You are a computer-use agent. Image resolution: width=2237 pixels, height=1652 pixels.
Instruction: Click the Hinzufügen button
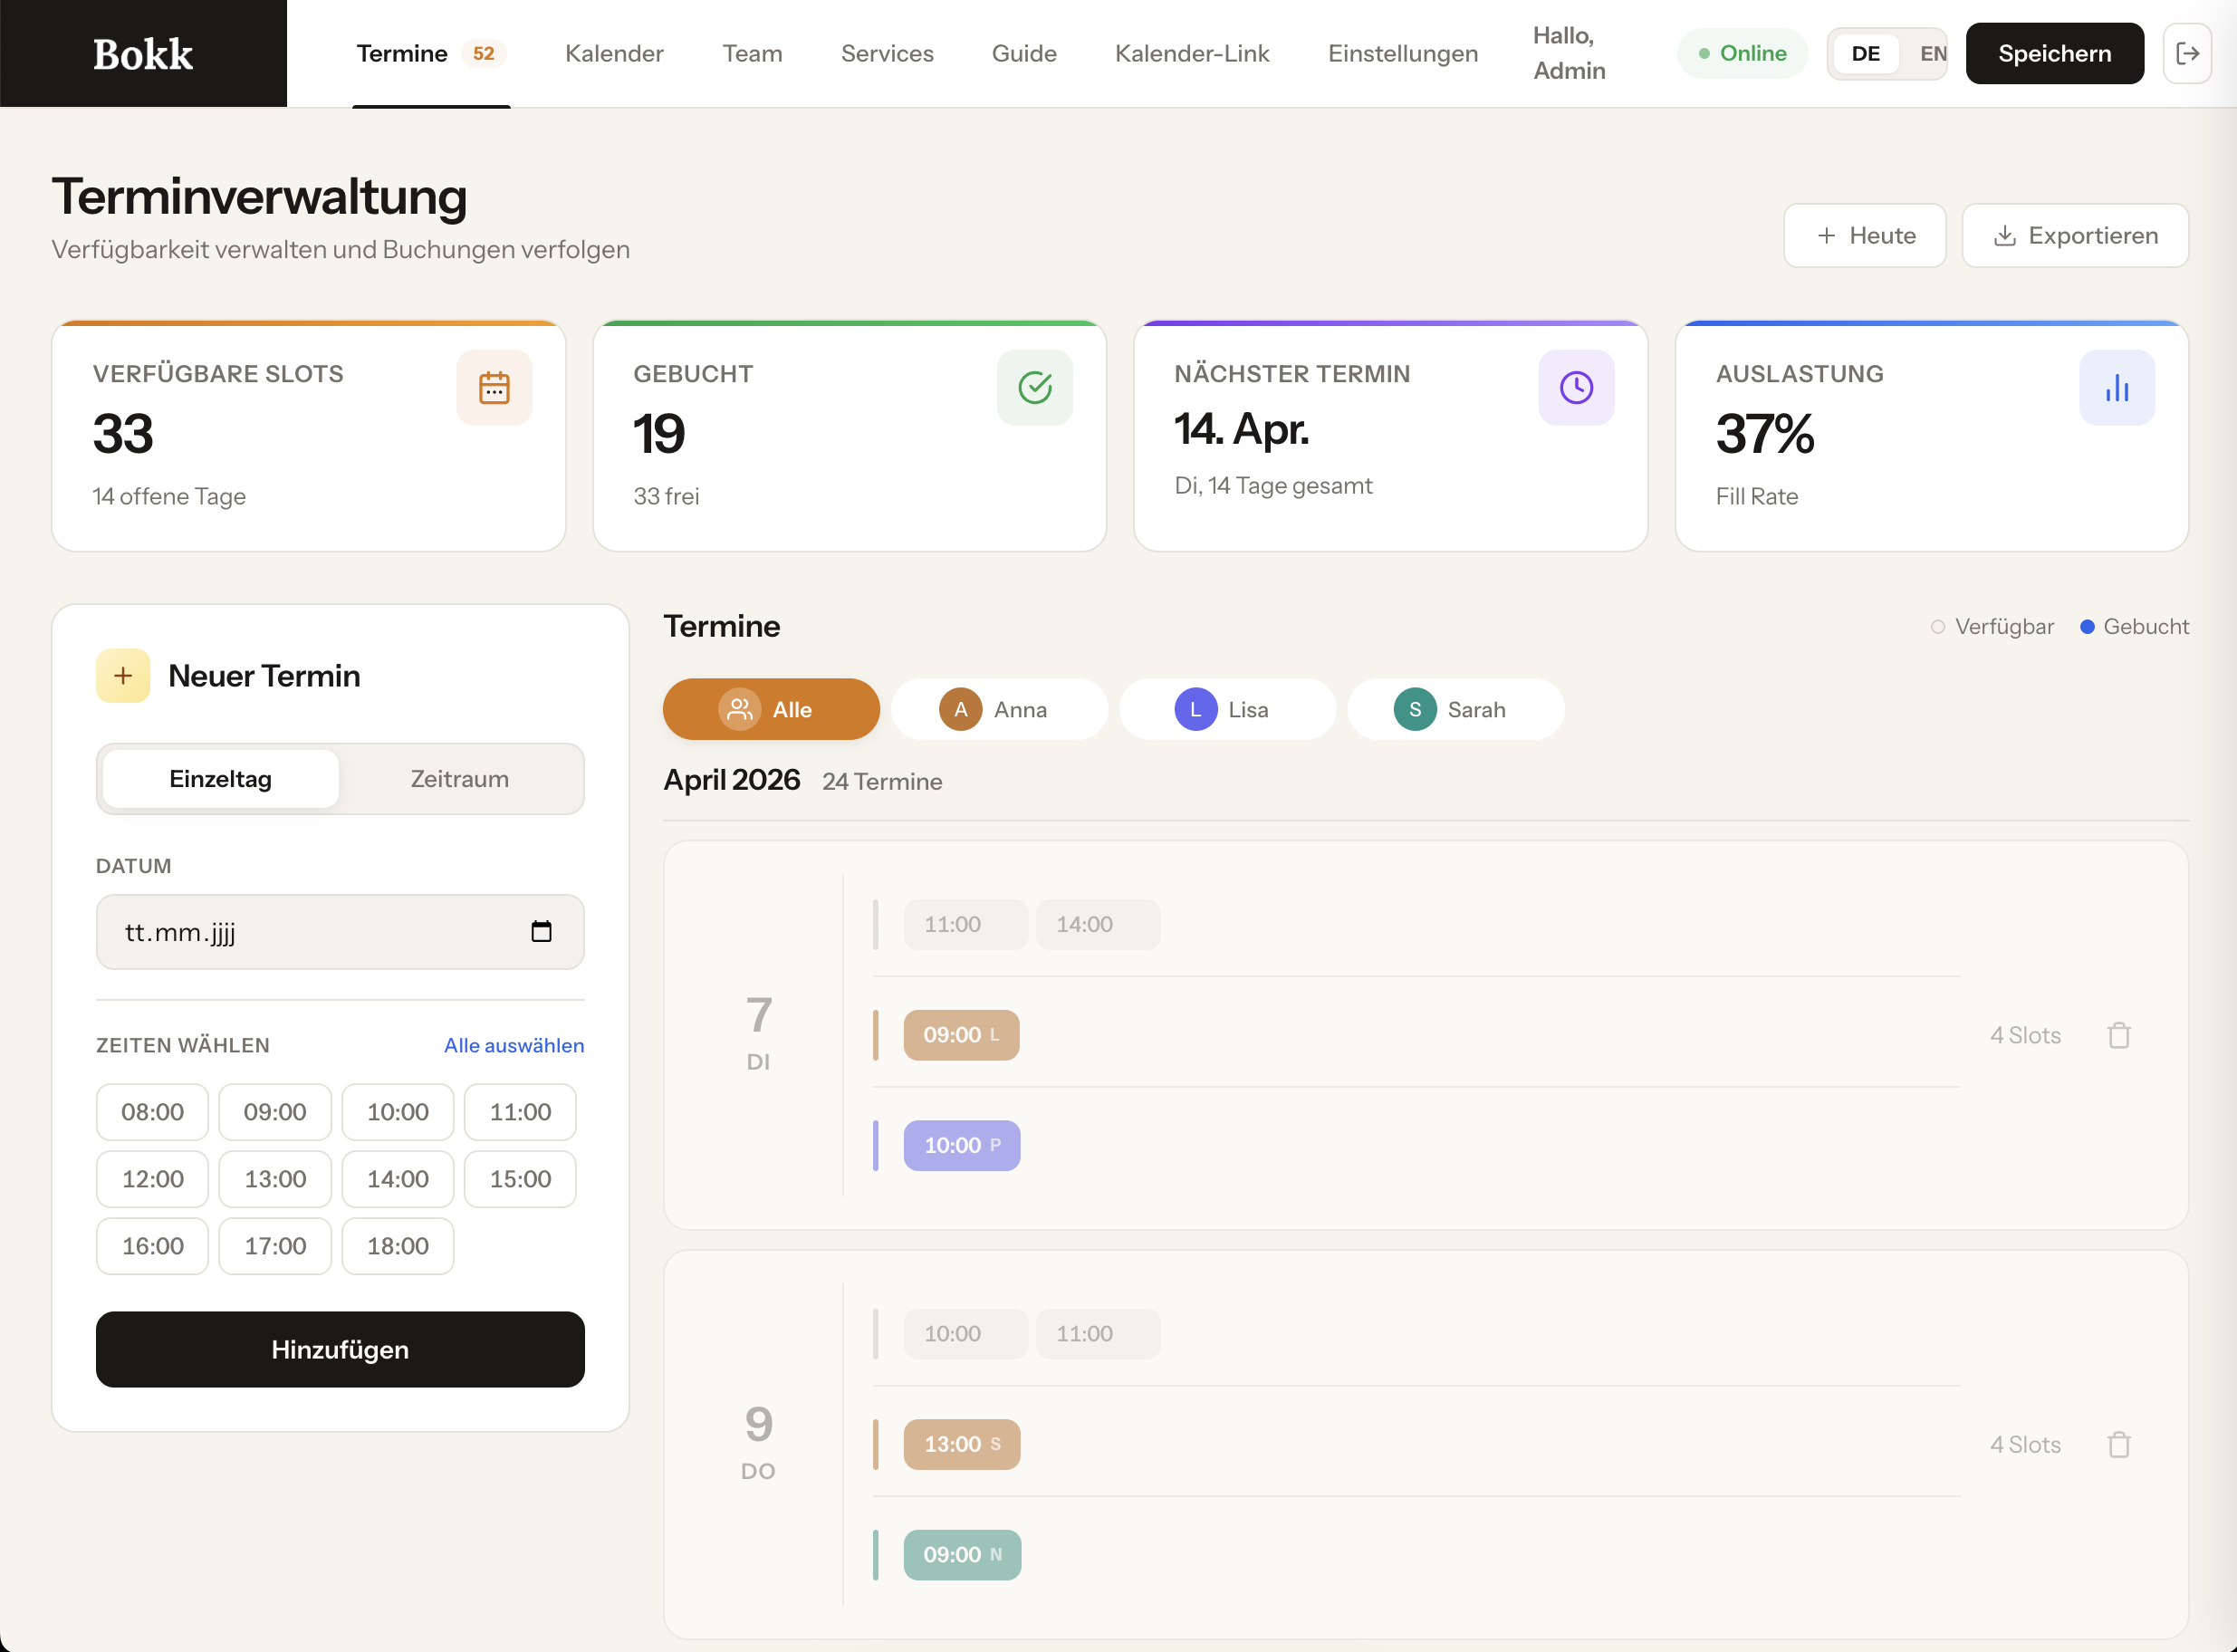(339, 1349)
